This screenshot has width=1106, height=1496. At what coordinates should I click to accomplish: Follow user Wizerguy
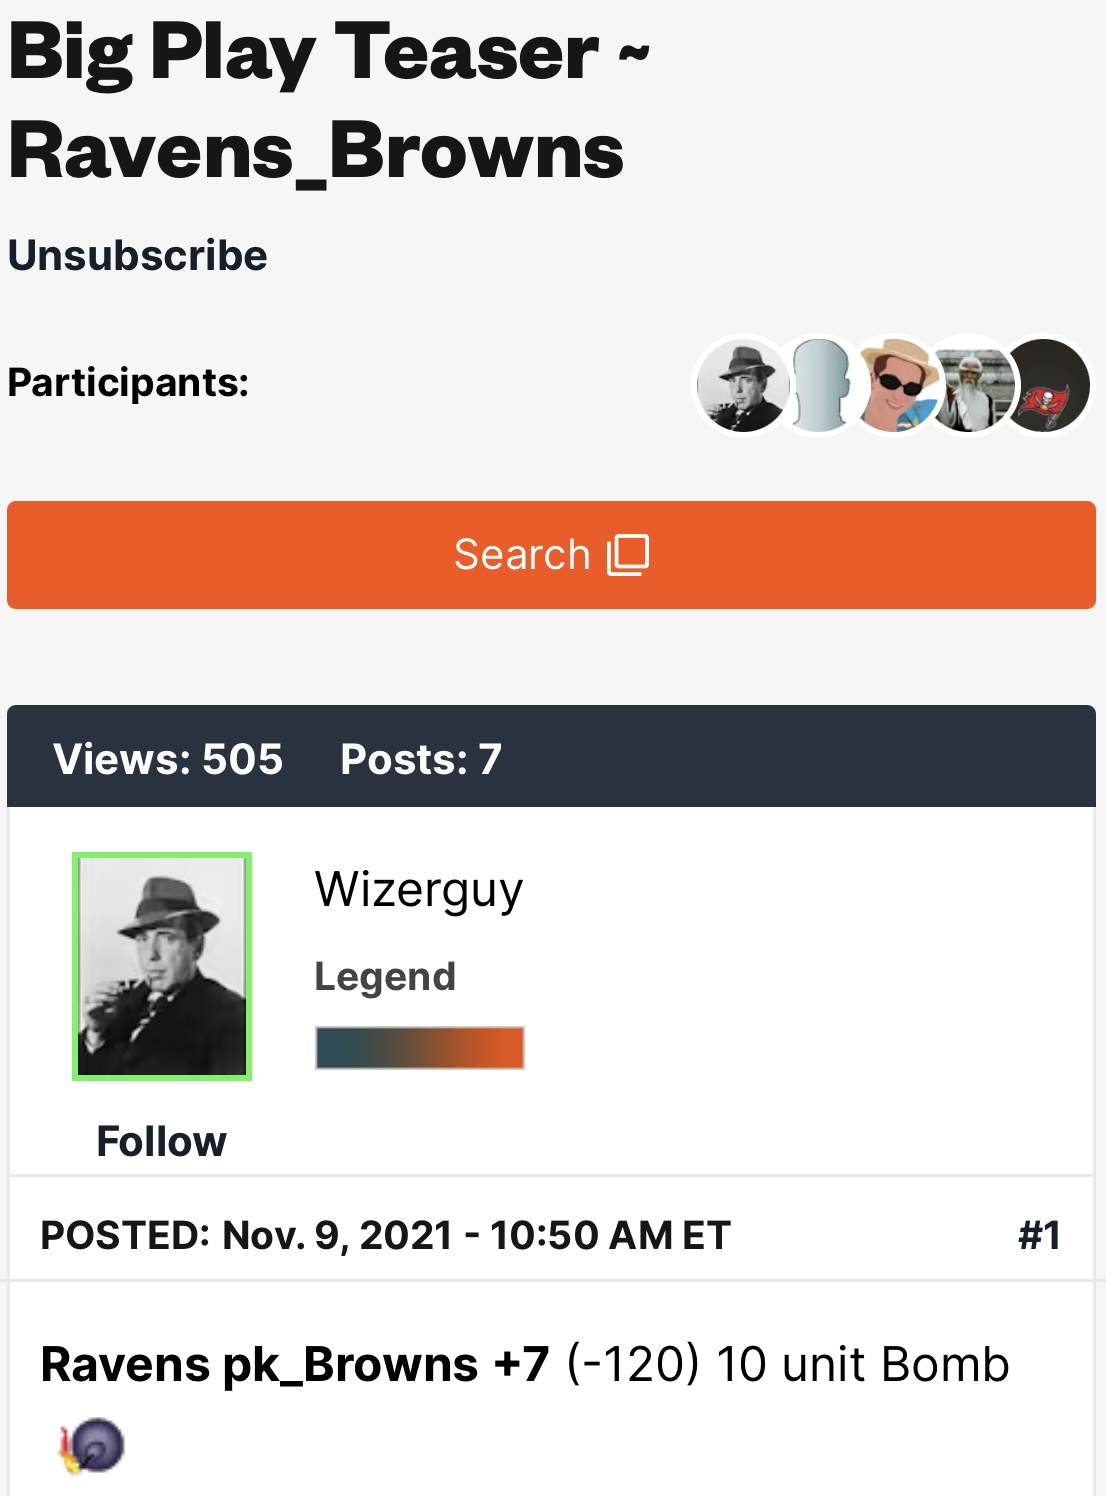[162, 1141]
